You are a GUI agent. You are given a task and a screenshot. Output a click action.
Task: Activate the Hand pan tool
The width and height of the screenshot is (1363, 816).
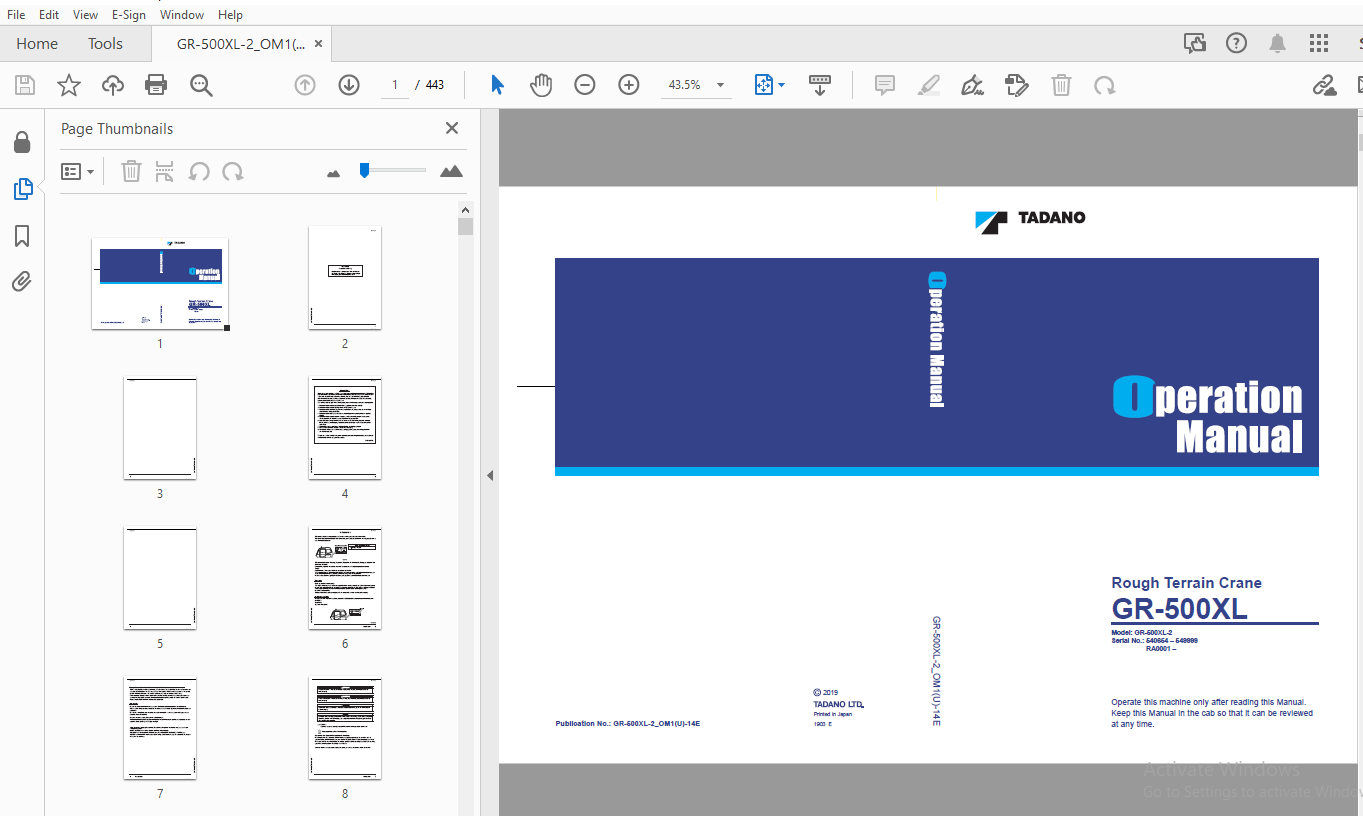(541, 85)
